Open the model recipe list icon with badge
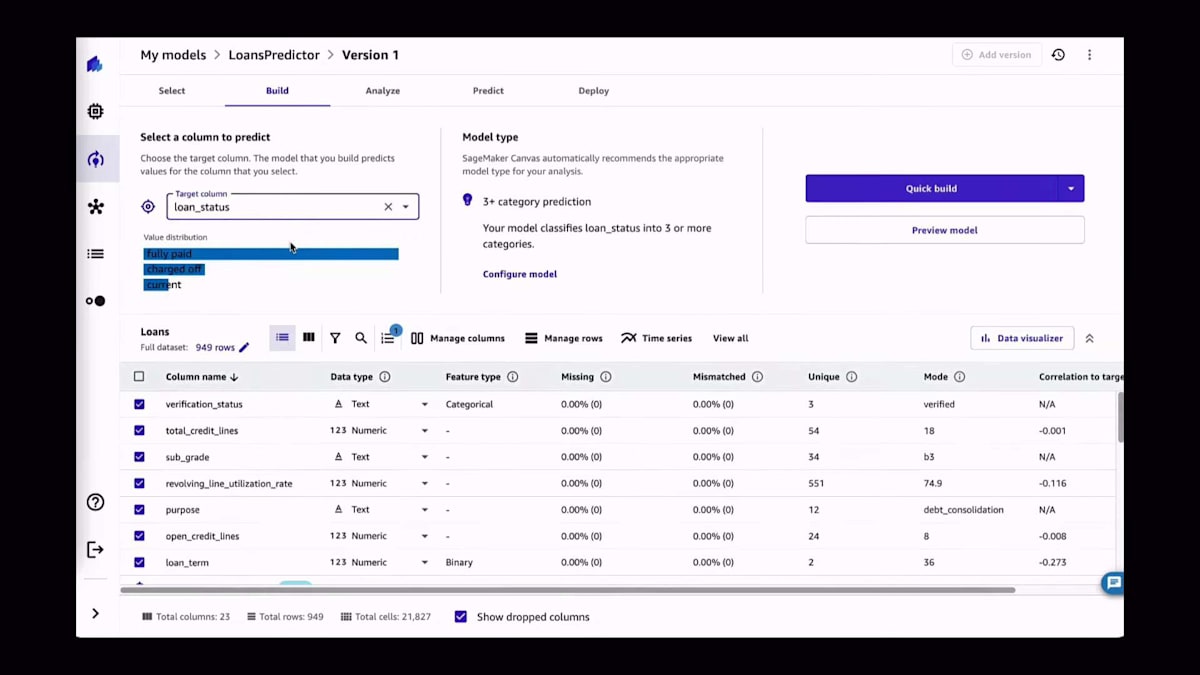 [388, 338]
